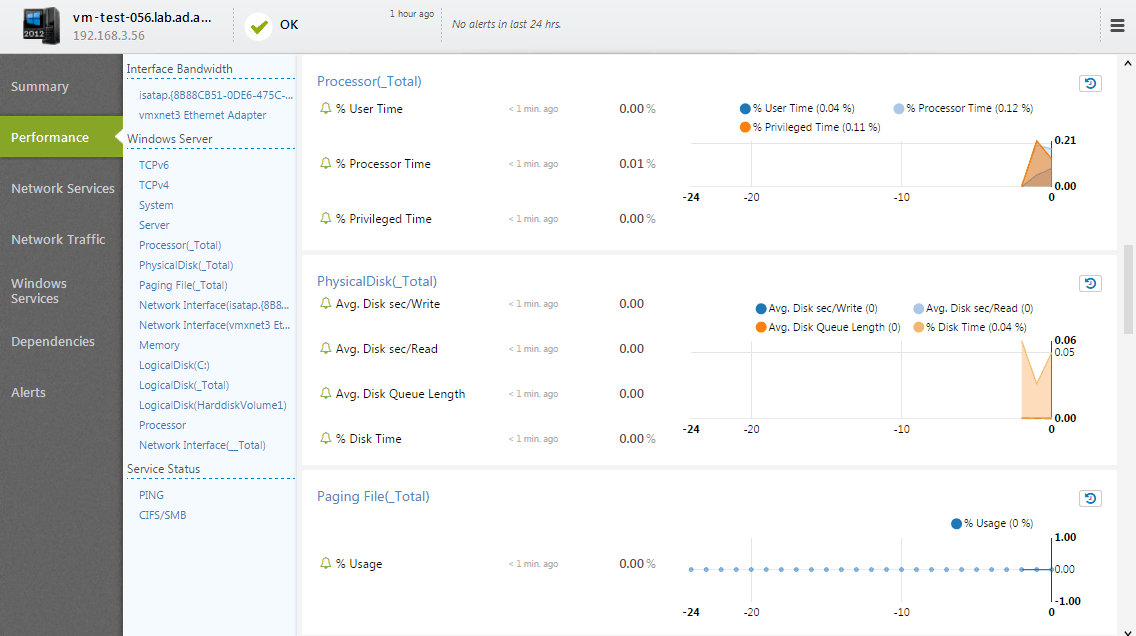The width and height of the screenshot is (1136, 636).
Task: Select Memory in the Windows Server list
Action: click(159, 346)
